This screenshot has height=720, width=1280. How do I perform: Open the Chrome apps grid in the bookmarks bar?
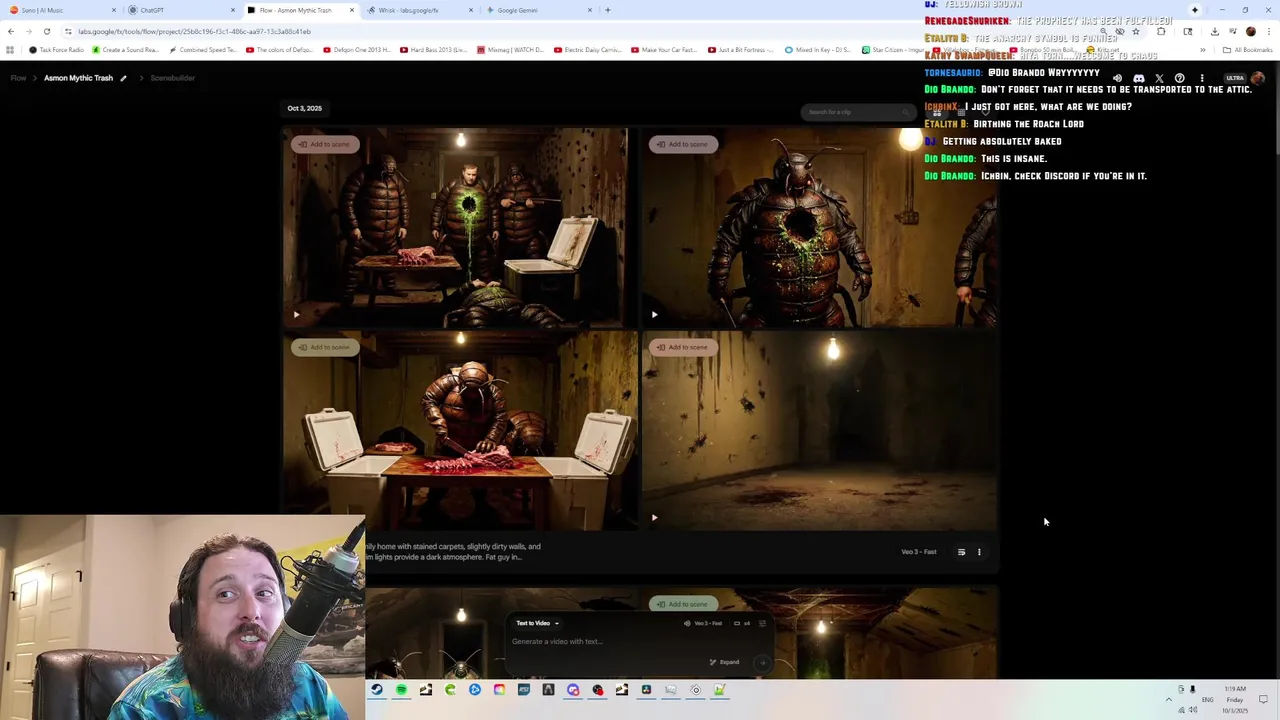tap(10, 49)
